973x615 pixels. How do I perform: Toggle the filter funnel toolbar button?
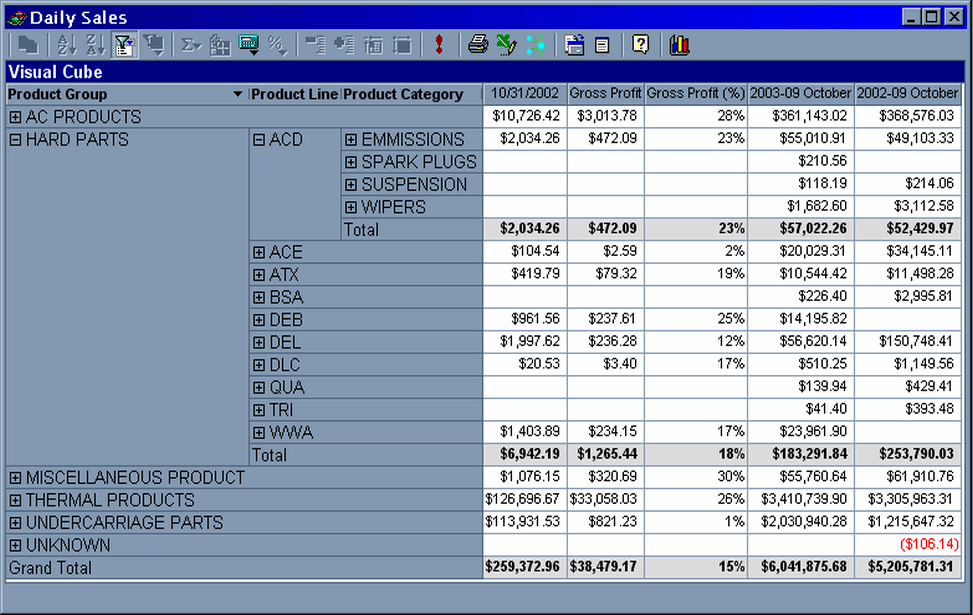125,44
